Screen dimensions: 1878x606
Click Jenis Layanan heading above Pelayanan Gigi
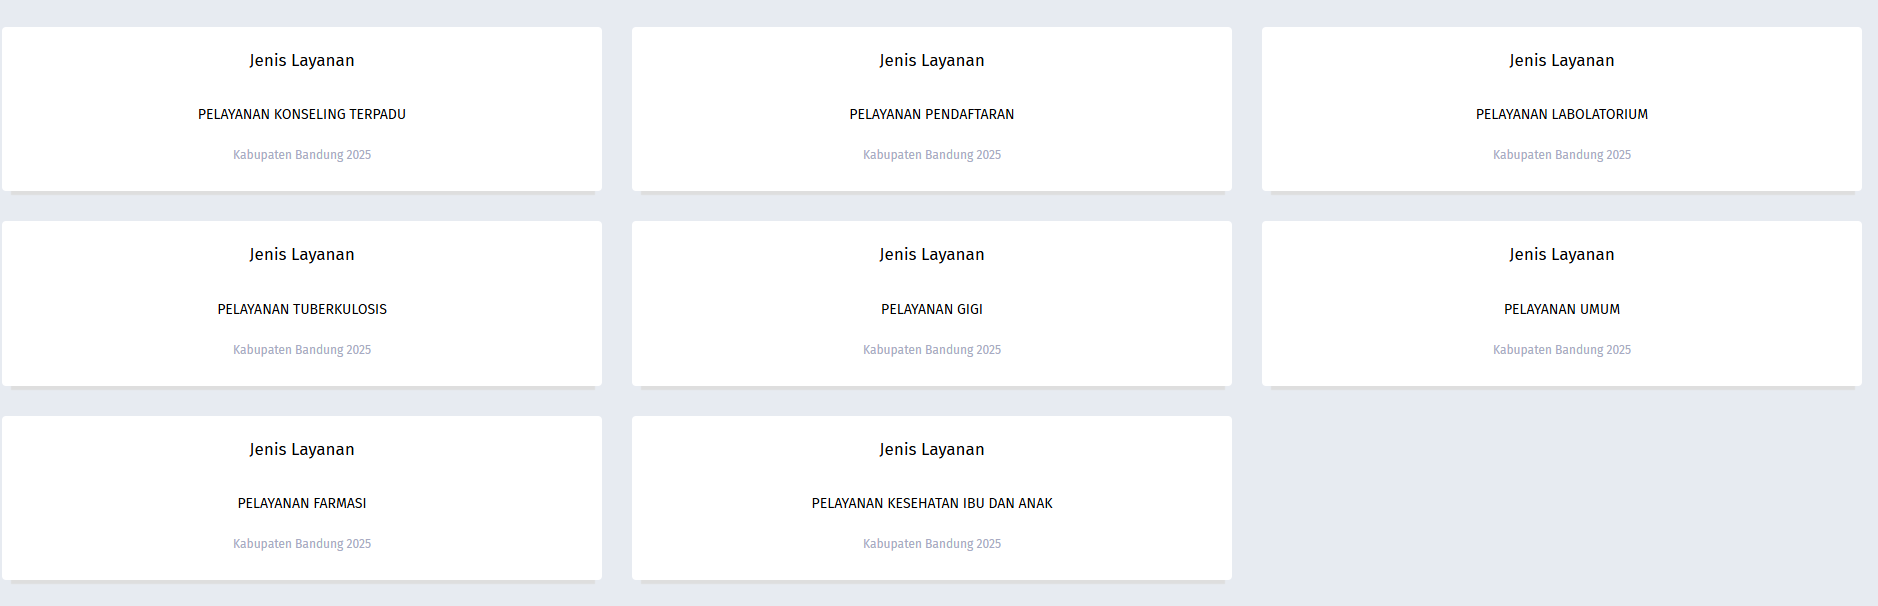(x=931, y=254)
